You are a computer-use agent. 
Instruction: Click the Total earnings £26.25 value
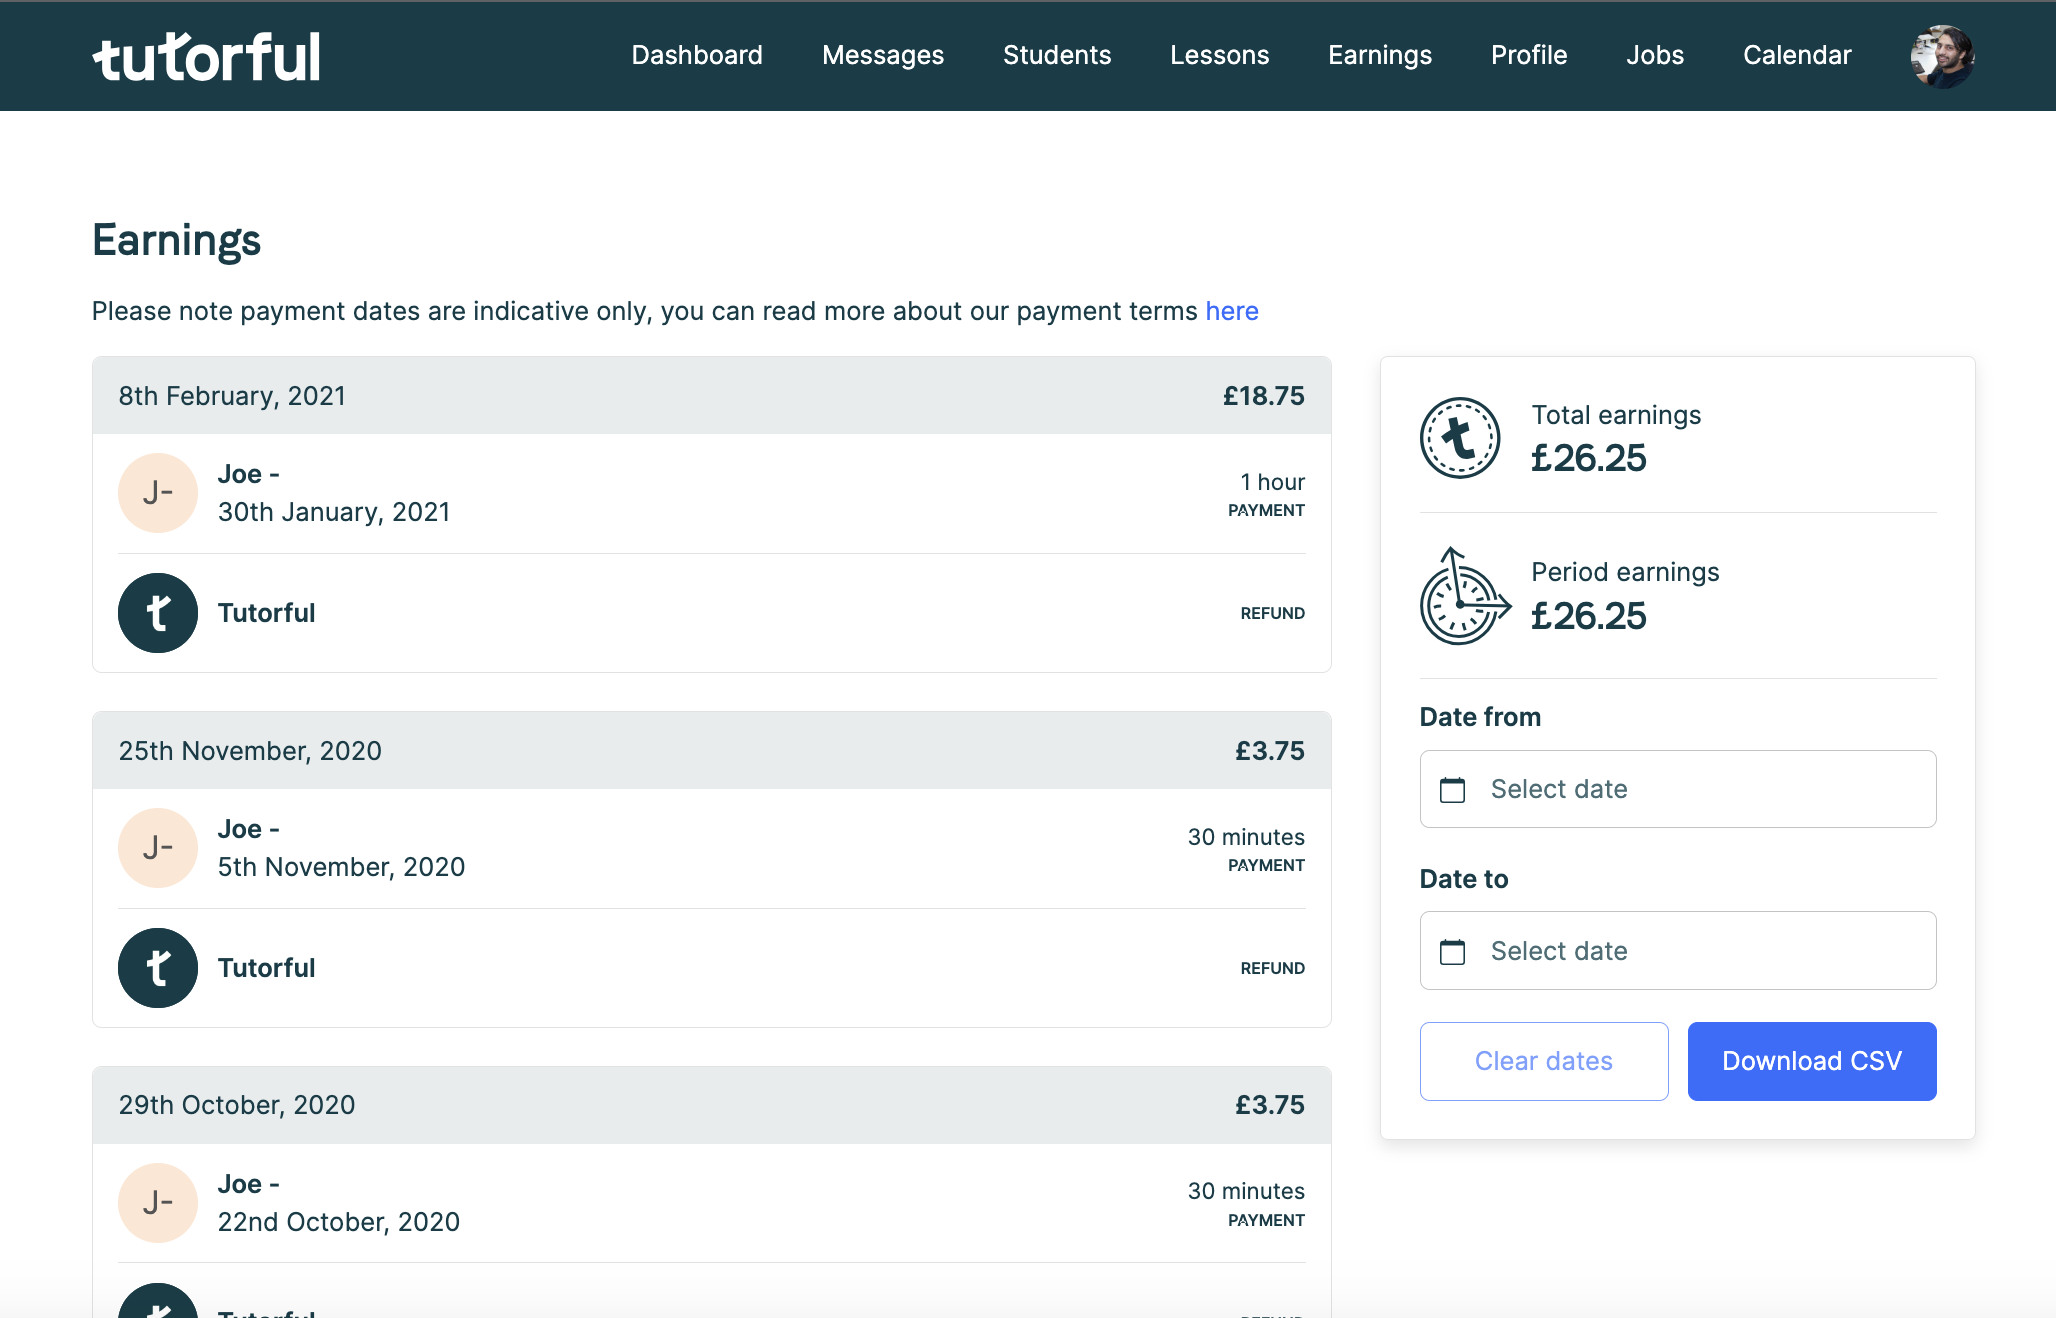coord(1589,458)
